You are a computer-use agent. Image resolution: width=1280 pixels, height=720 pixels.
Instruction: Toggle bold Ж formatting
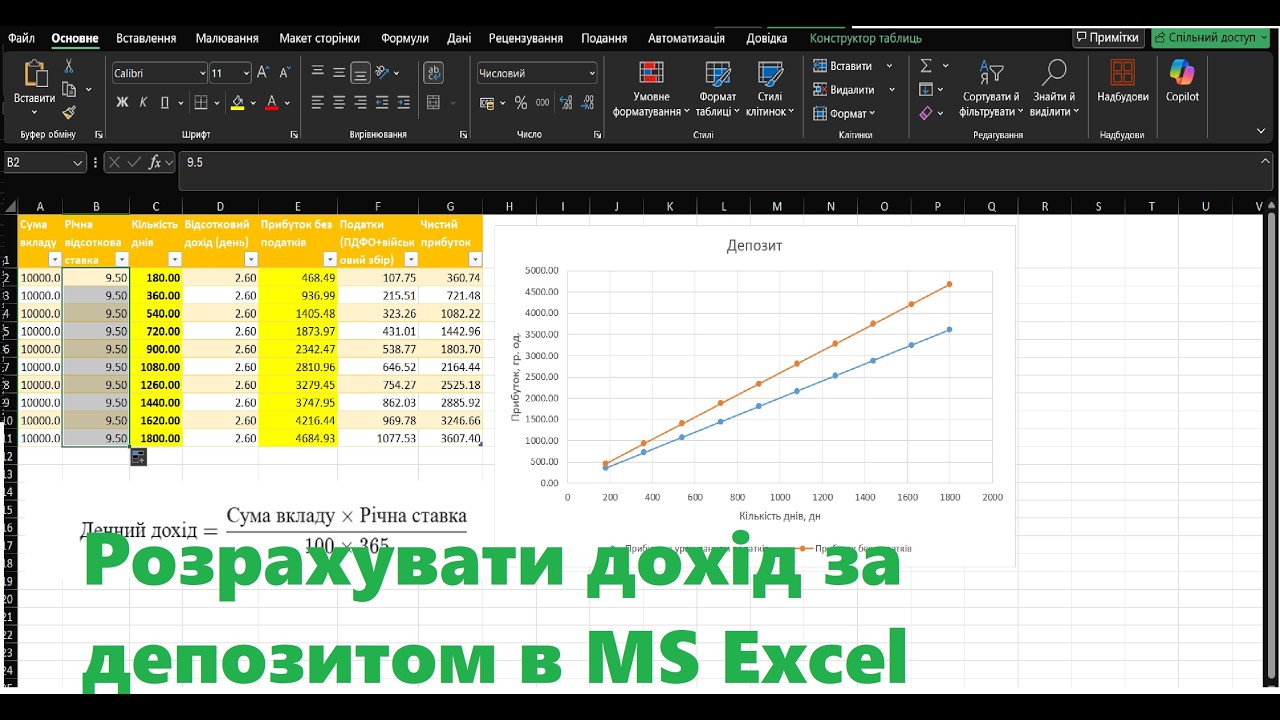[x=122, y=102]
